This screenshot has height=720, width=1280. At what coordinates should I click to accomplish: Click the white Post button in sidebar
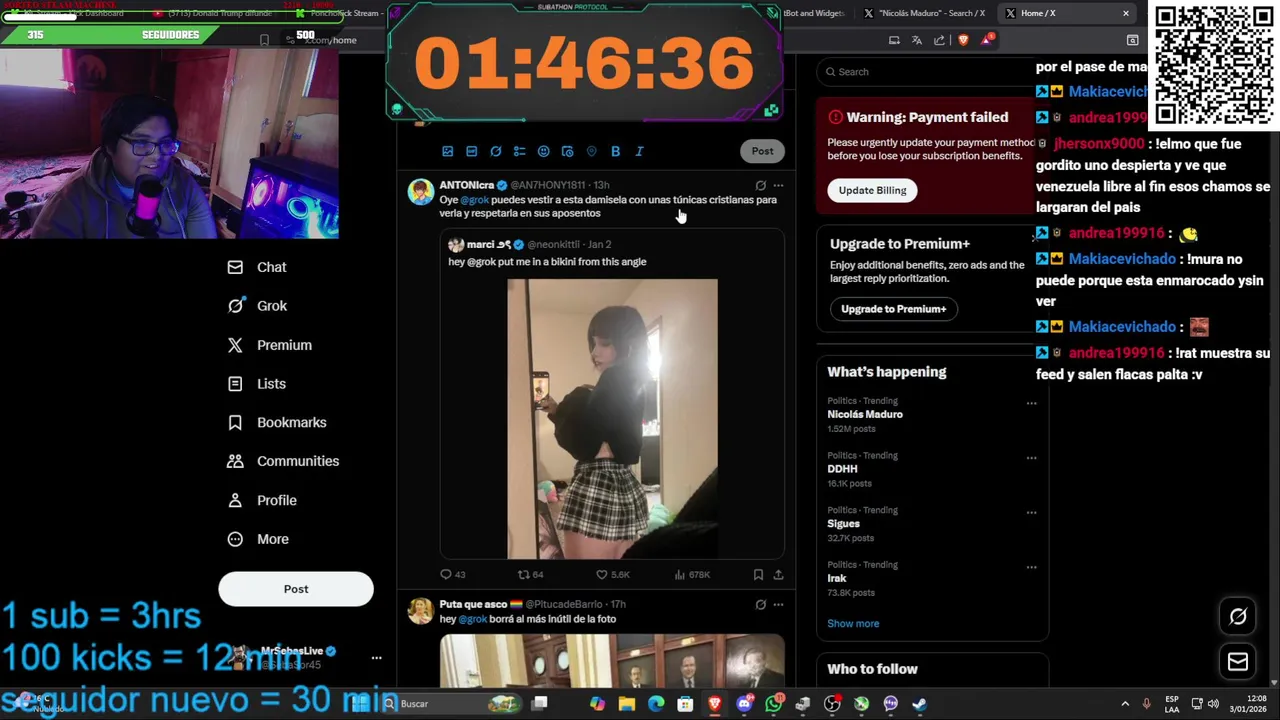click(x=296, y=589)
